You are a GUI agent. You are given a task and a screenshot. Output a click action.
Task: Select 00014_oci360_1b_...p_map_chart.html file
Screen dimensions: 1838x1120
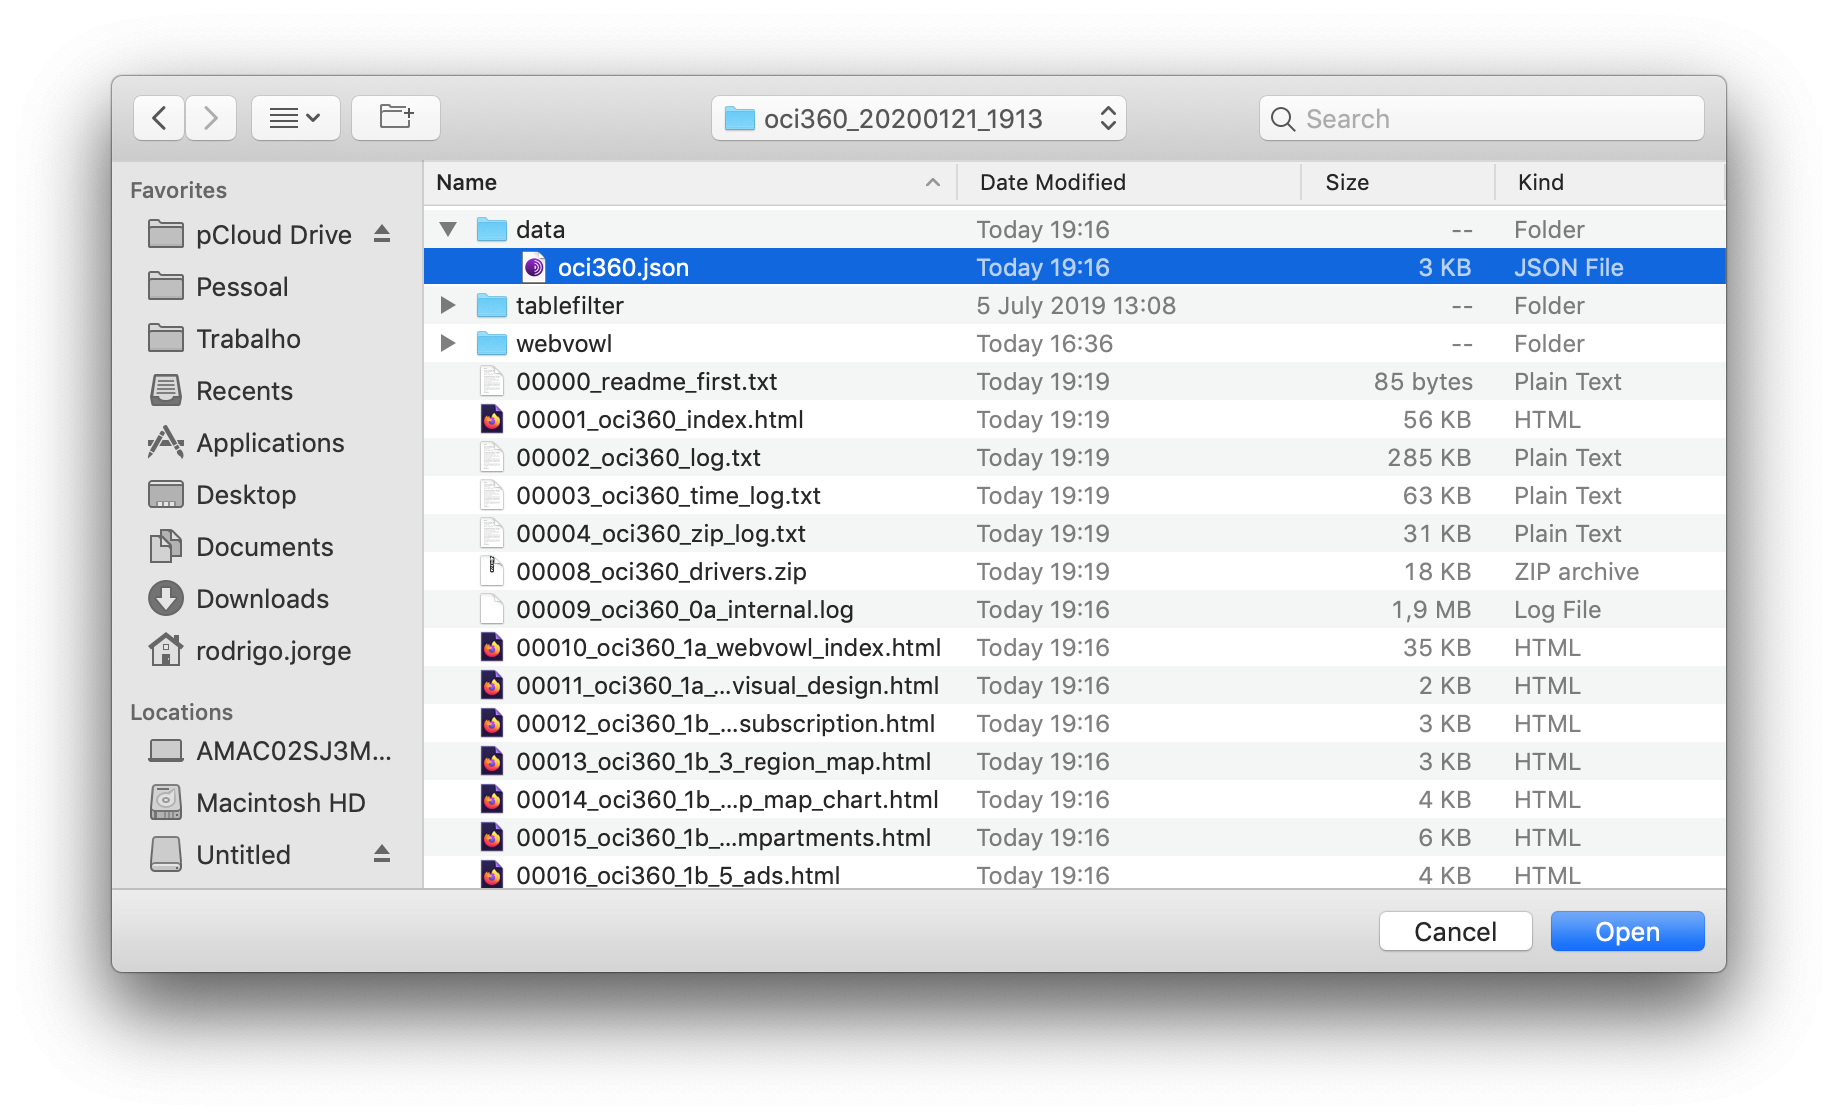727,799
